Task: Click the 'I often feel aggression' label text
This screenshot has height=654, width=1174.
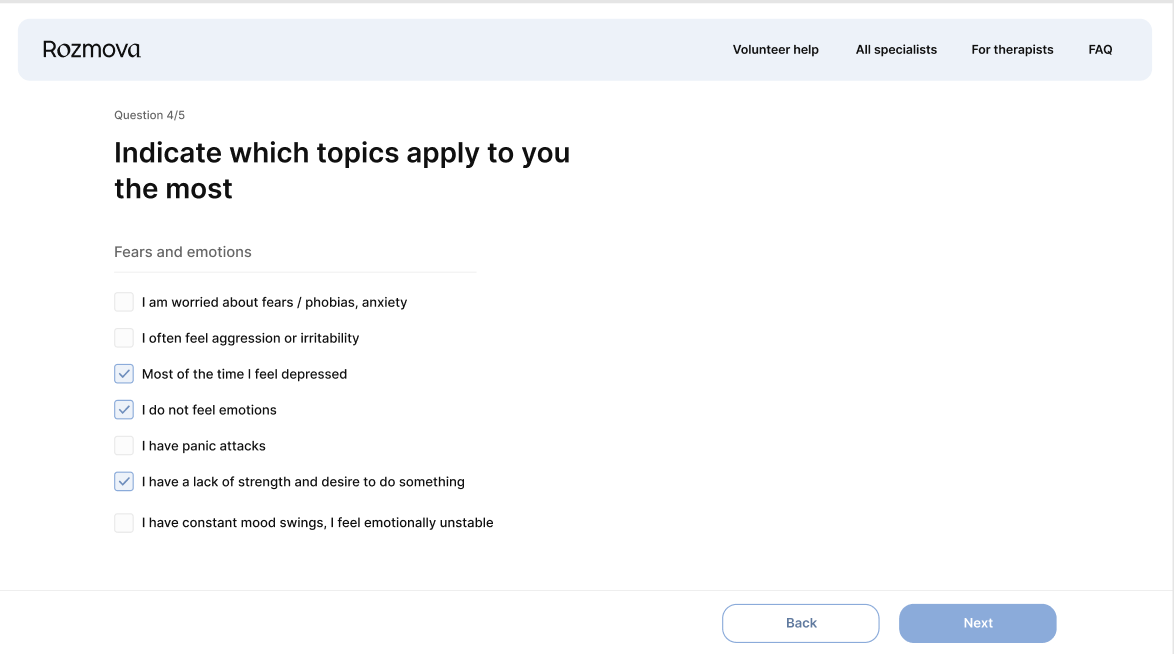Action: pos(250,338)
